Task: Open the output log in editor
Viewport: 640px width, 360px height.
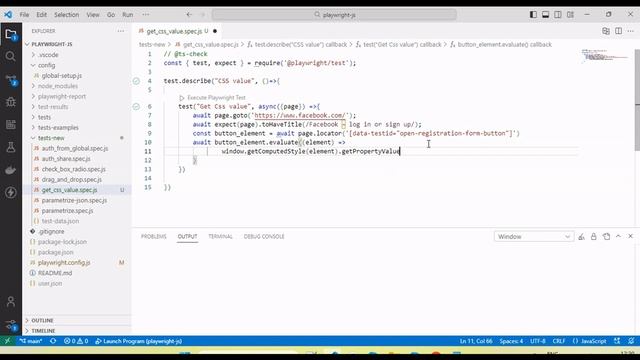Action: coord(606,237)
